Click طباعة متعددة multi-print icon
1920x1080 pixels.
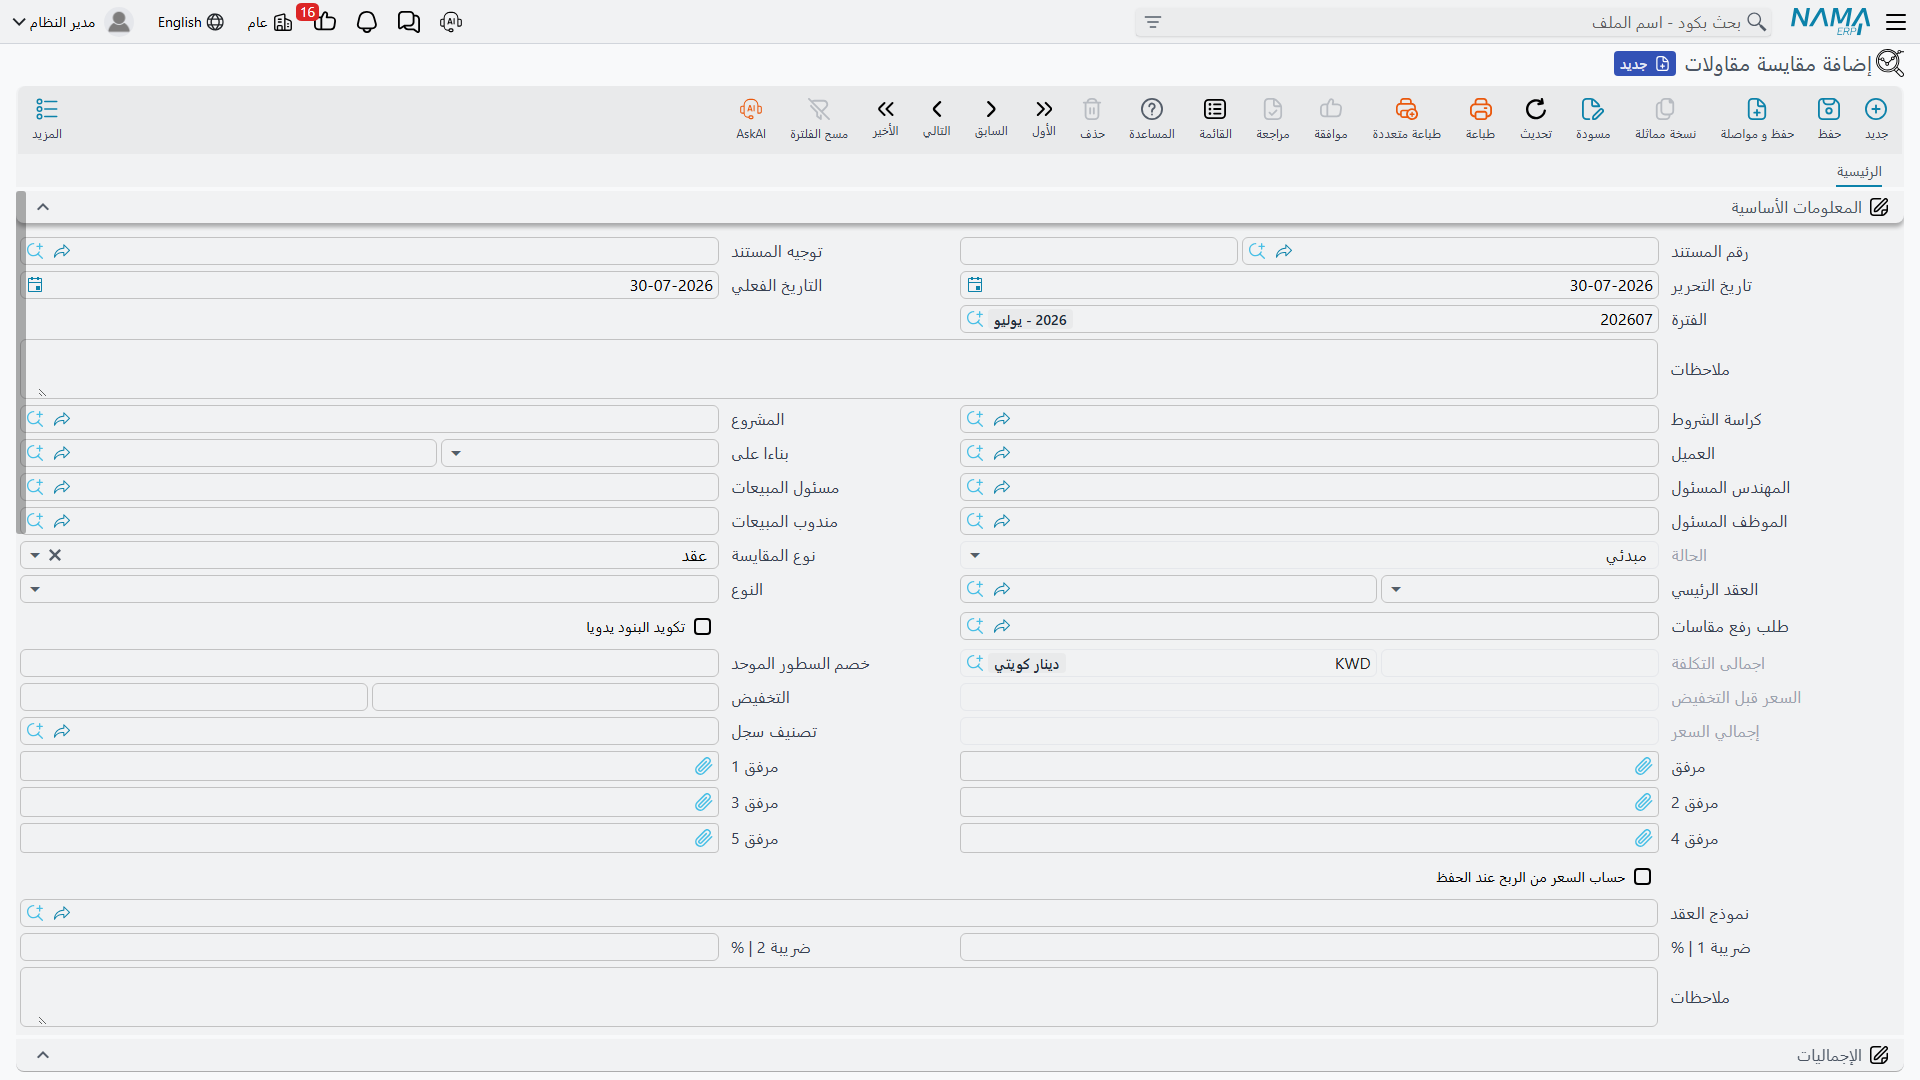(x=1406, y=118)
